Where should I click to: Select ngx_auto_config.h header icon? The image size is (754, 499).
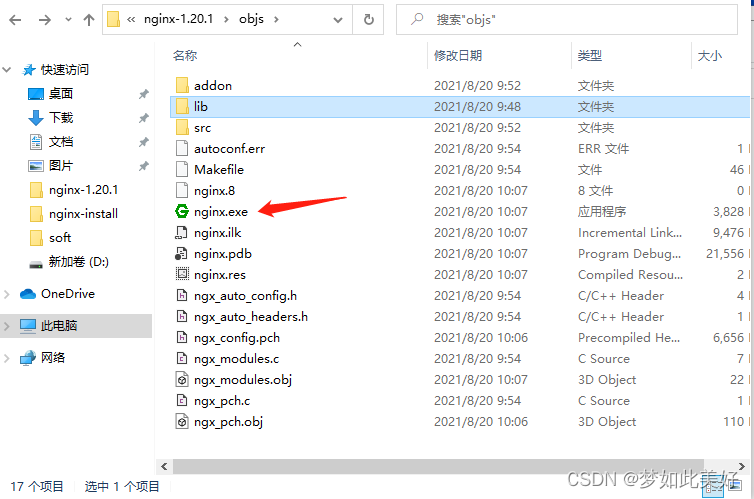click(182, 296)
